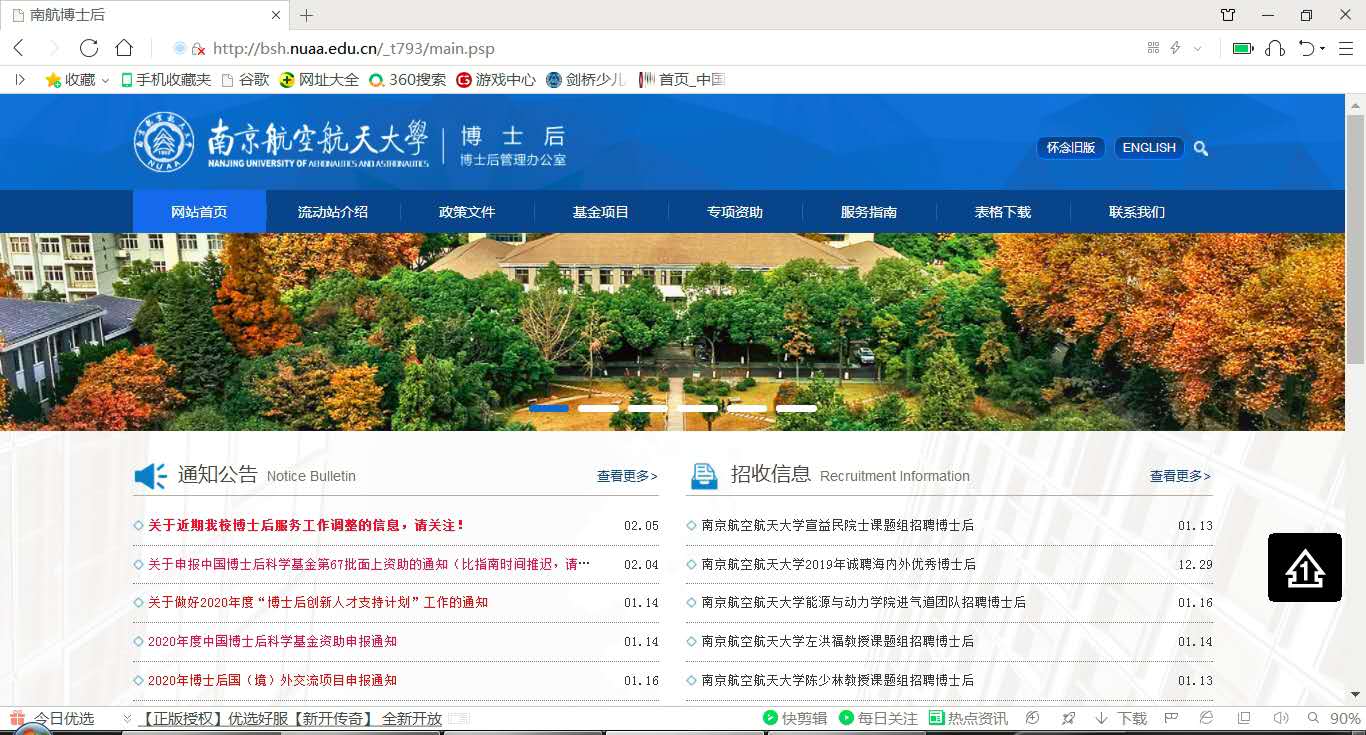Go to the browser home page icon
1366x735 pixels.
point(124,48)
